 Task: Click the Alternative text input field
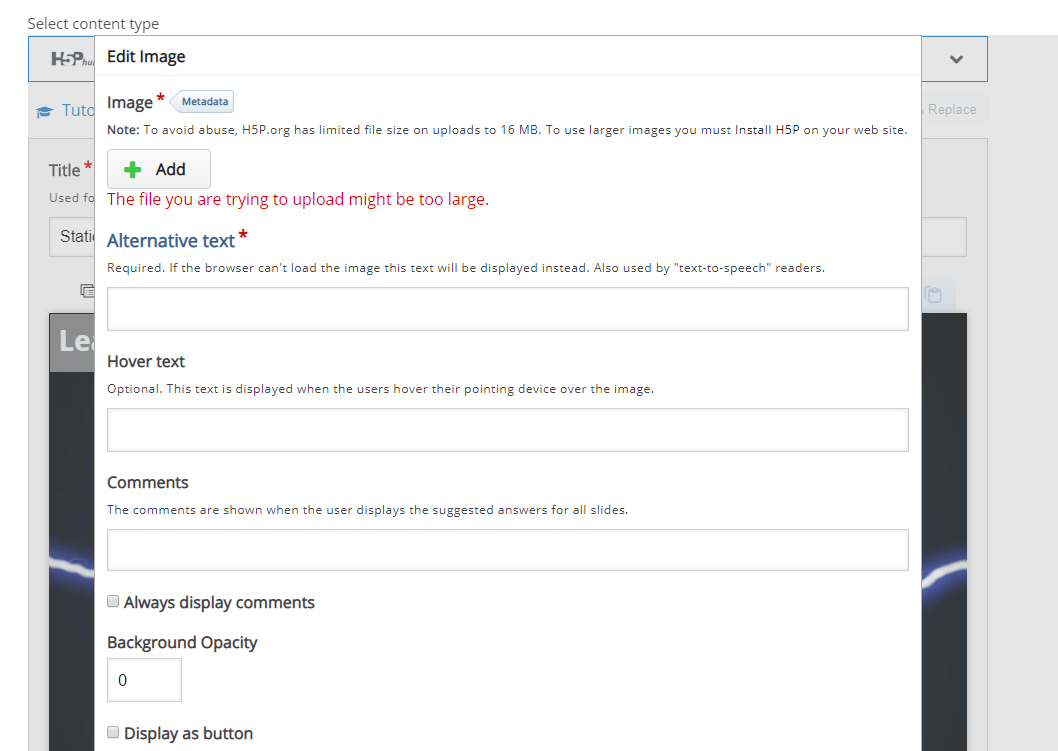507,309
